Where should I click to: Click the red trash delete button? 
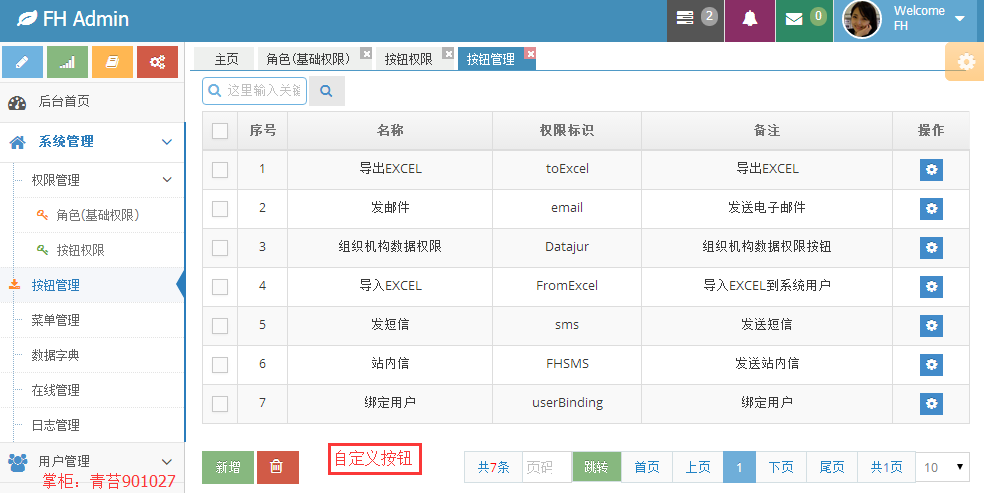[277, 467]
